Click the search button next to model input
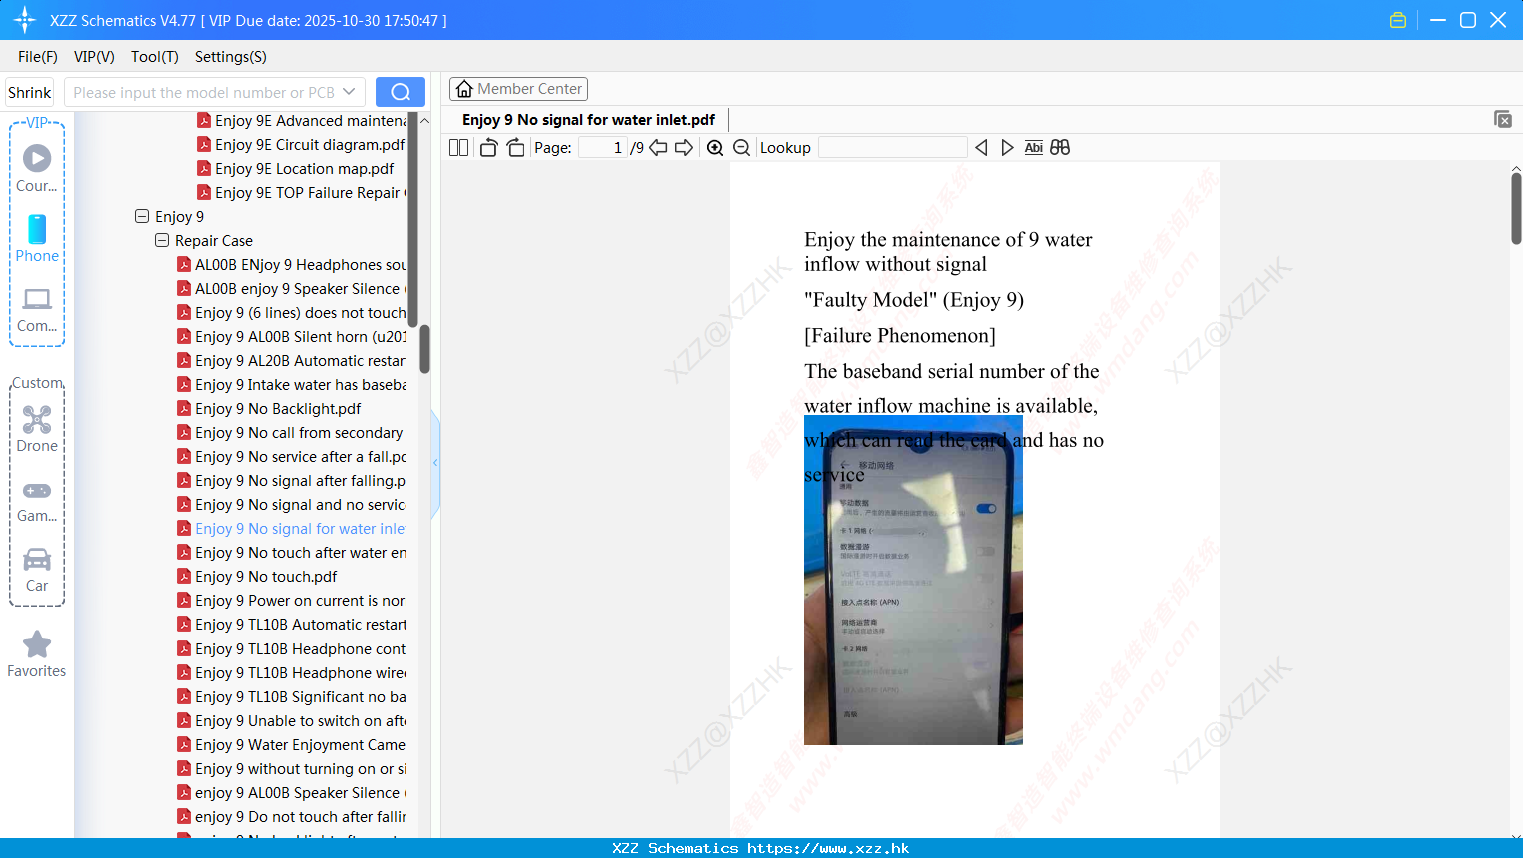The width and height of the screenshot is (1523, 858). click(400, 92)
